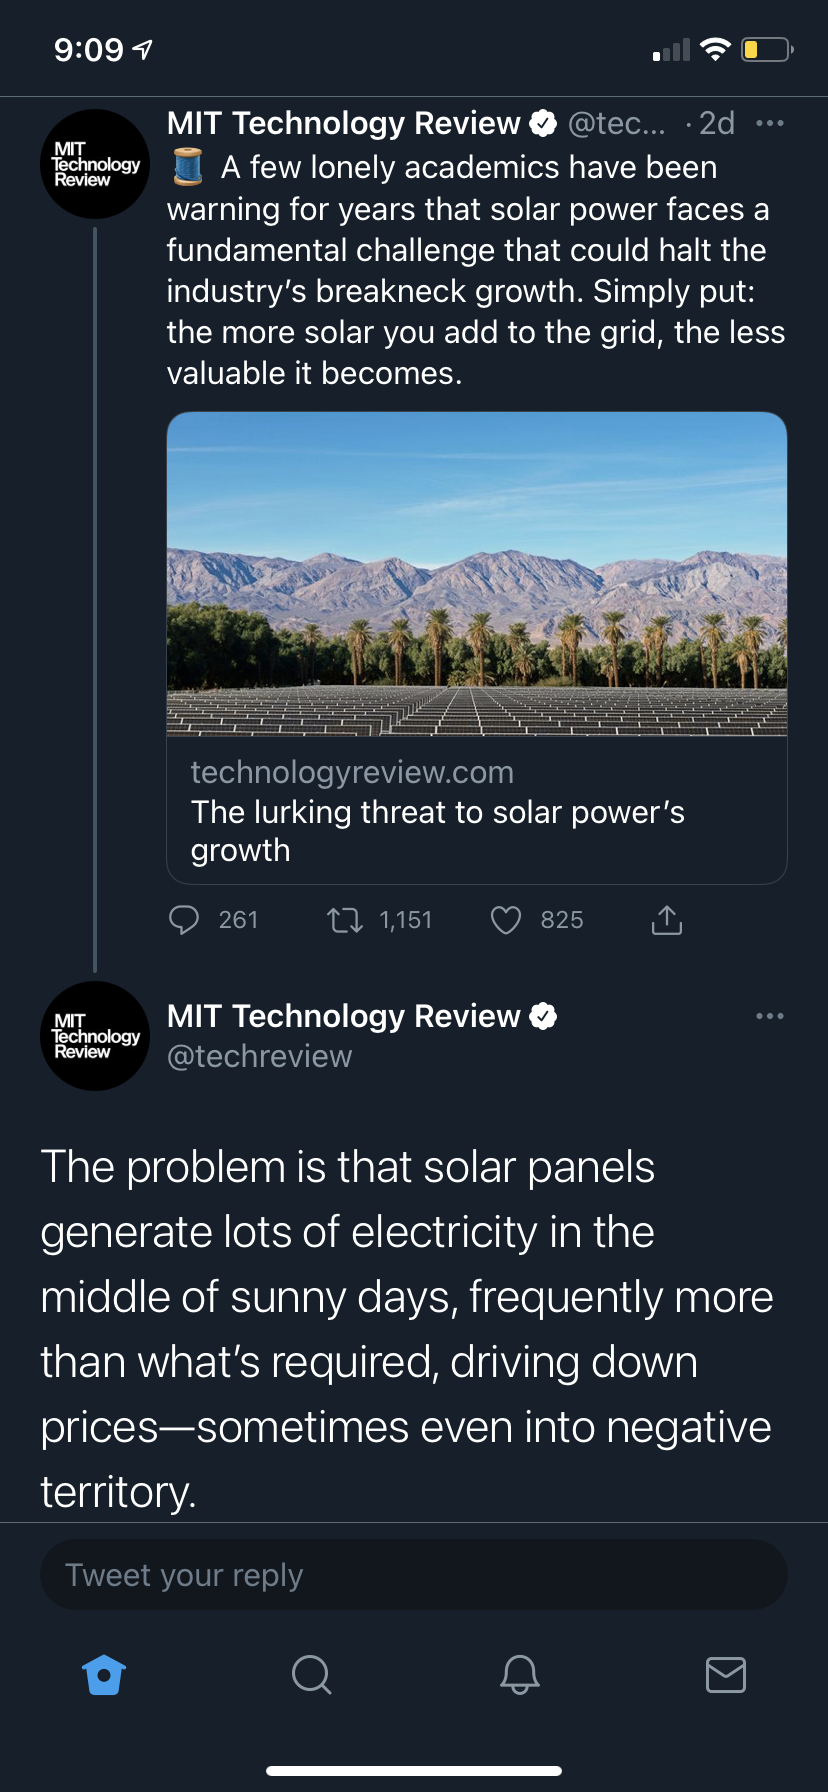Viewport: 828px width, 1792px height.
Task: Open the Search tab
Action: (311, 1674)
